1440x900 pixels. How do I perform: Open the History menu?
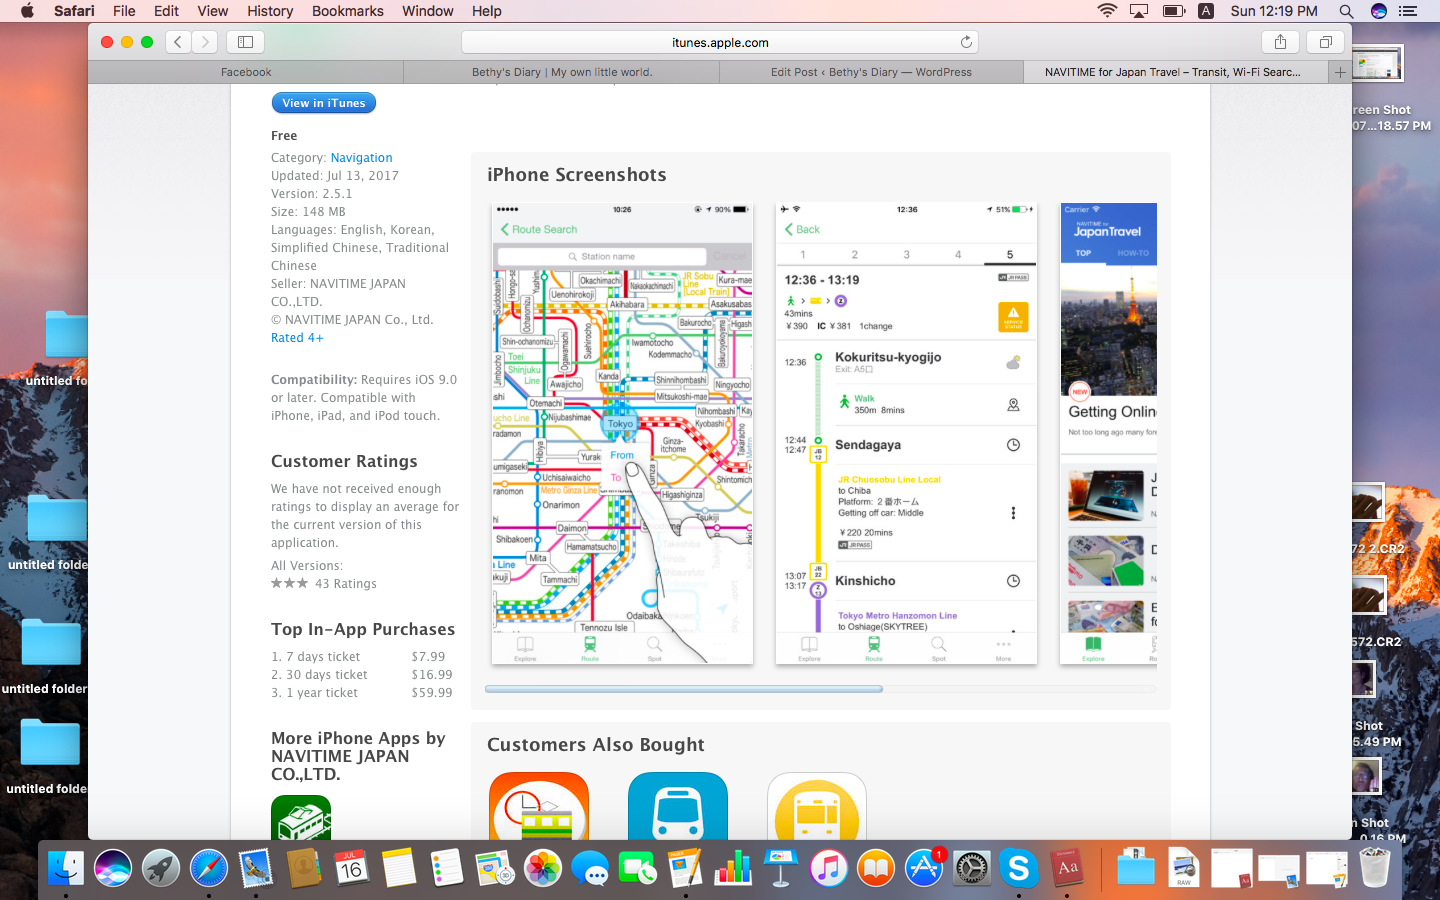270,11
